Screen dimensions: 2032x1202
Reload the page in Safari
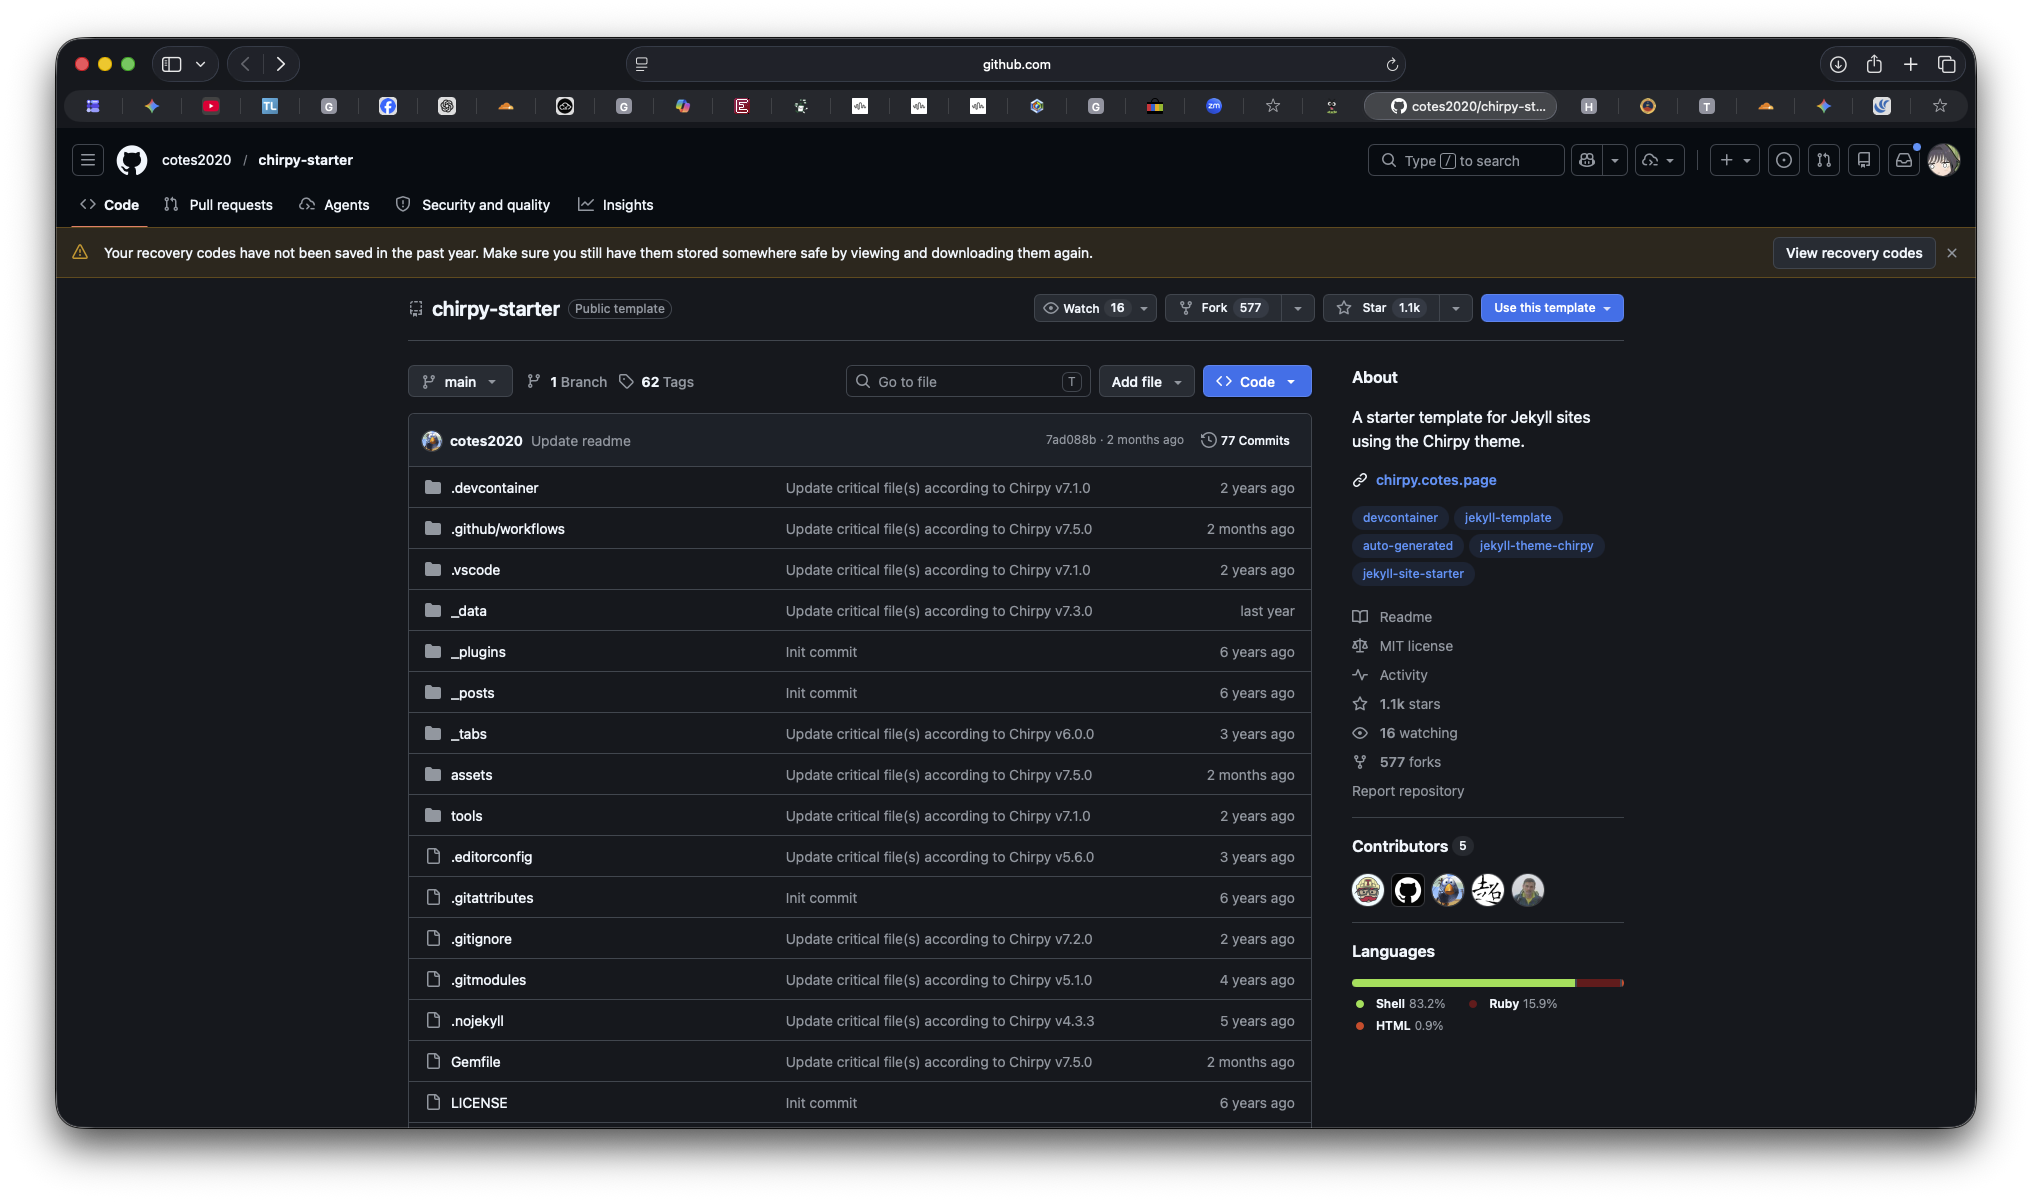1391,64
